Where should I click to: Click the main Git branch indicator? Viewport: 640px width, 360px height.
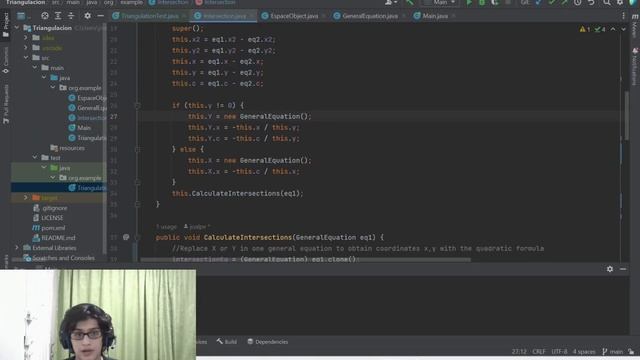tap(613, 351)
